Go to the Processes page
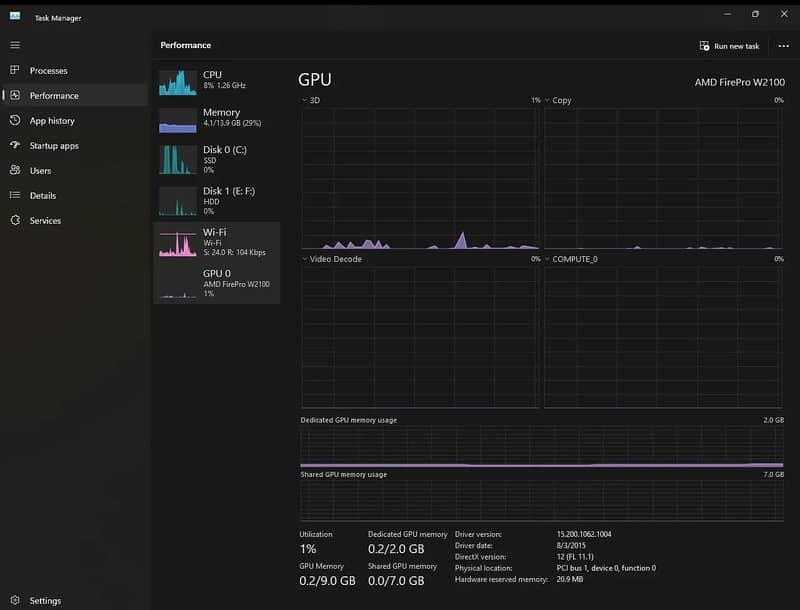 (x=48, y=71)
